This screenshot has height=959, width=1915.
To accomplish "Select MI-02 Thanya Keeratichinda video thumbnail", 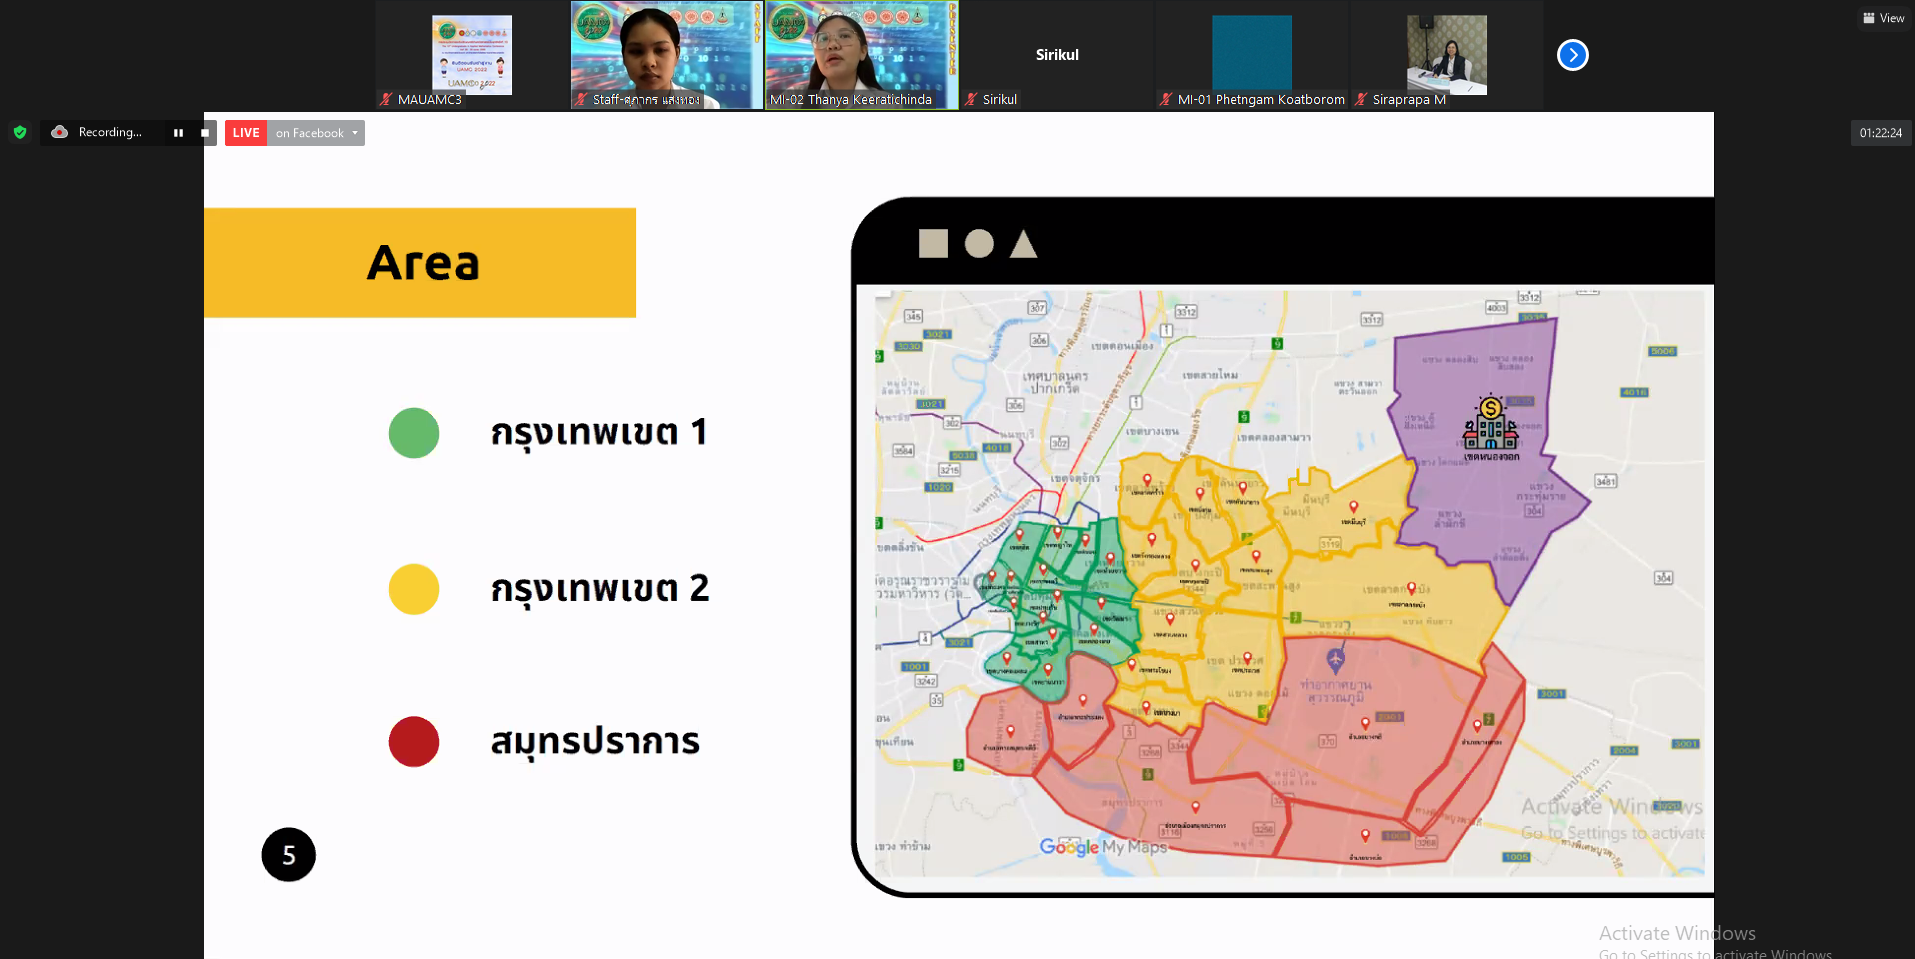I will coord(861,55).
